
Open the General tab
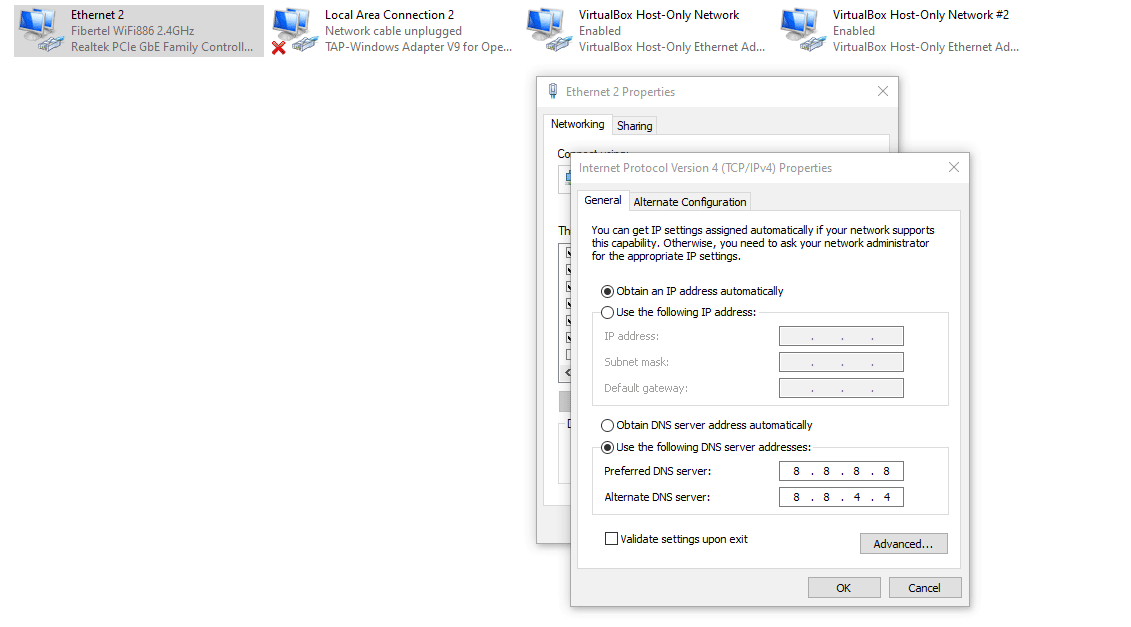pyautogui.click(x=603, y=200)
